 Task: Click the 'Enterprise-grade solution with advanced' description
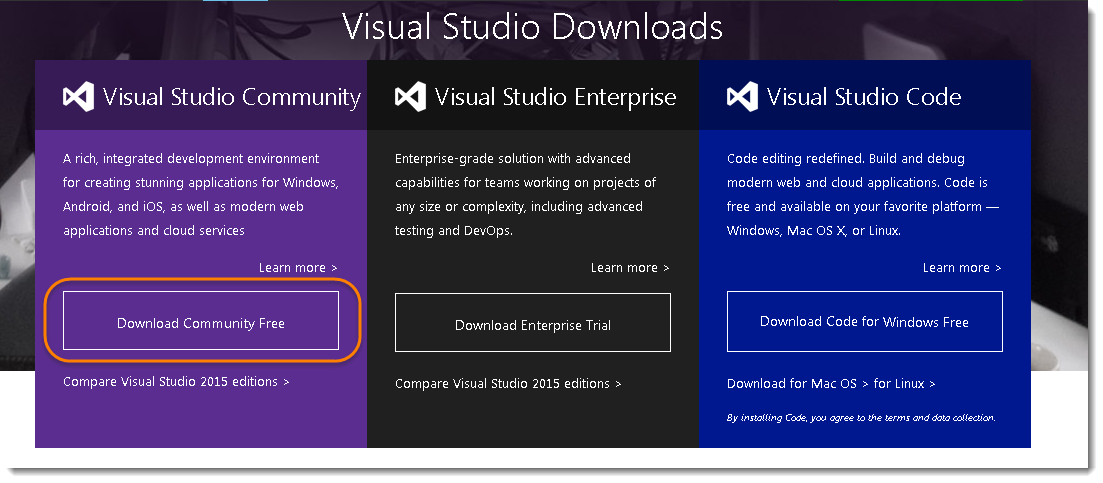(x=525, y=195)
